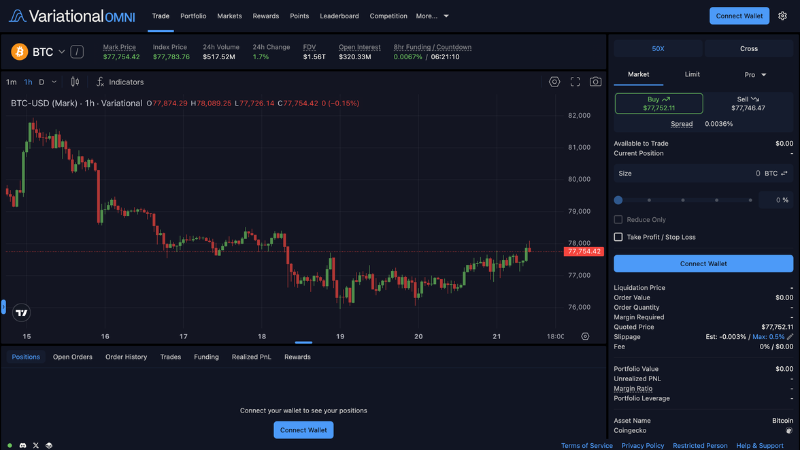
Task: Go to the Trade nav tab
Action: coord(161,16)
